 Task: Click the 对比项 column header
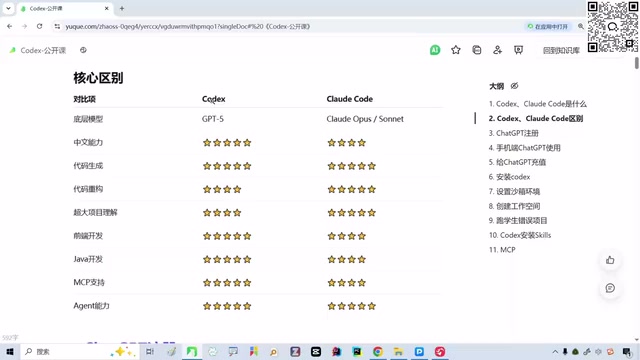84,99
